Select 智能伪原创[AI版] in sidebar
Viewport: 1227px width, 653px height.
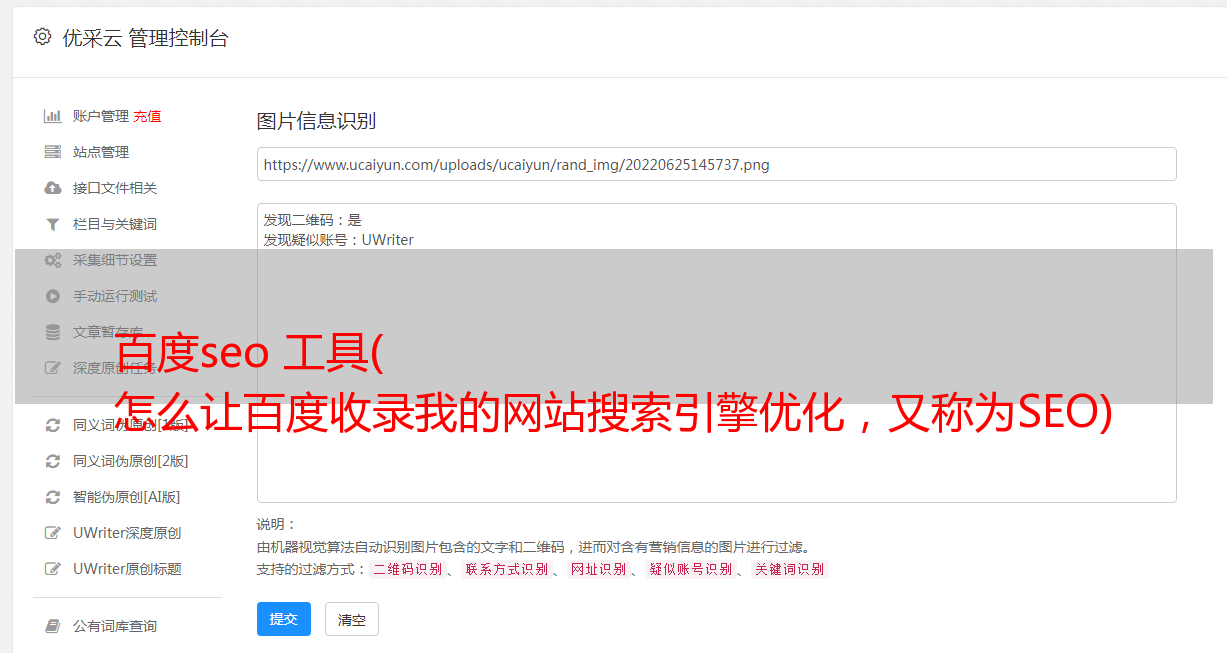coord(127,497)
